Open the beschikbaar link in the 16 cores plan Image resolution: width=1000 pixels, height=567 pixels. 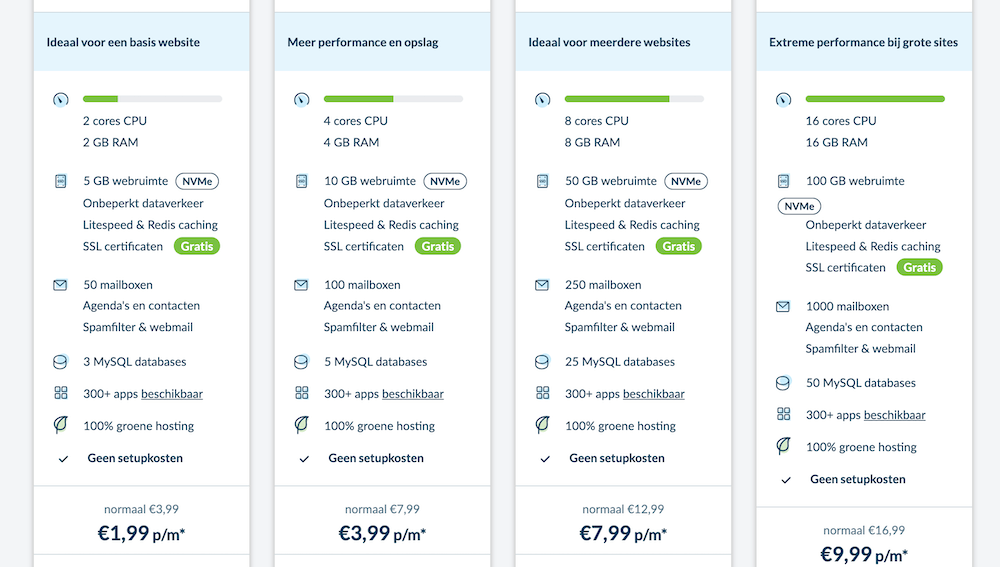pyautogui.click(x=894, y=415)
